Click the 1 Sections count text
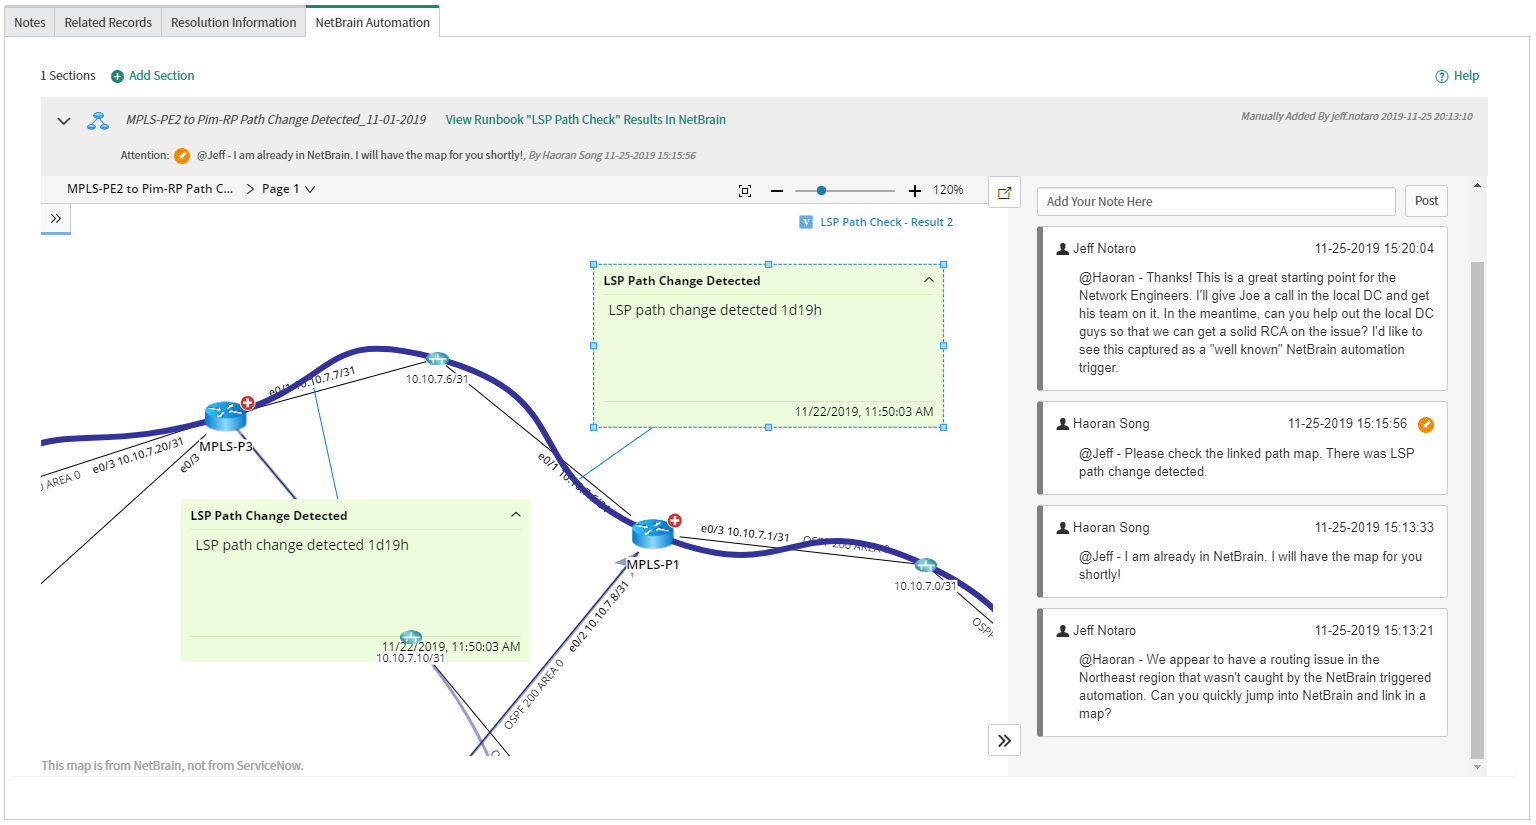Screen dimensions: 1536x825 [x=68, y=75]
